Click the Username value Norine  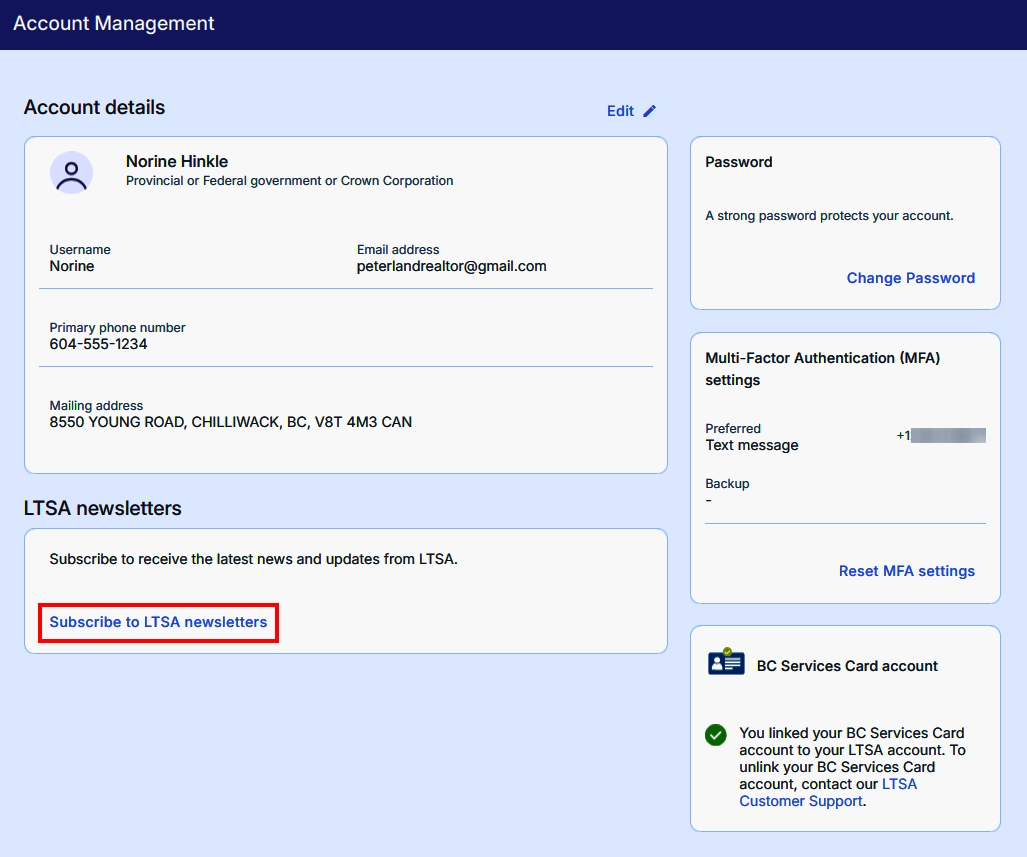coord(72,266)
